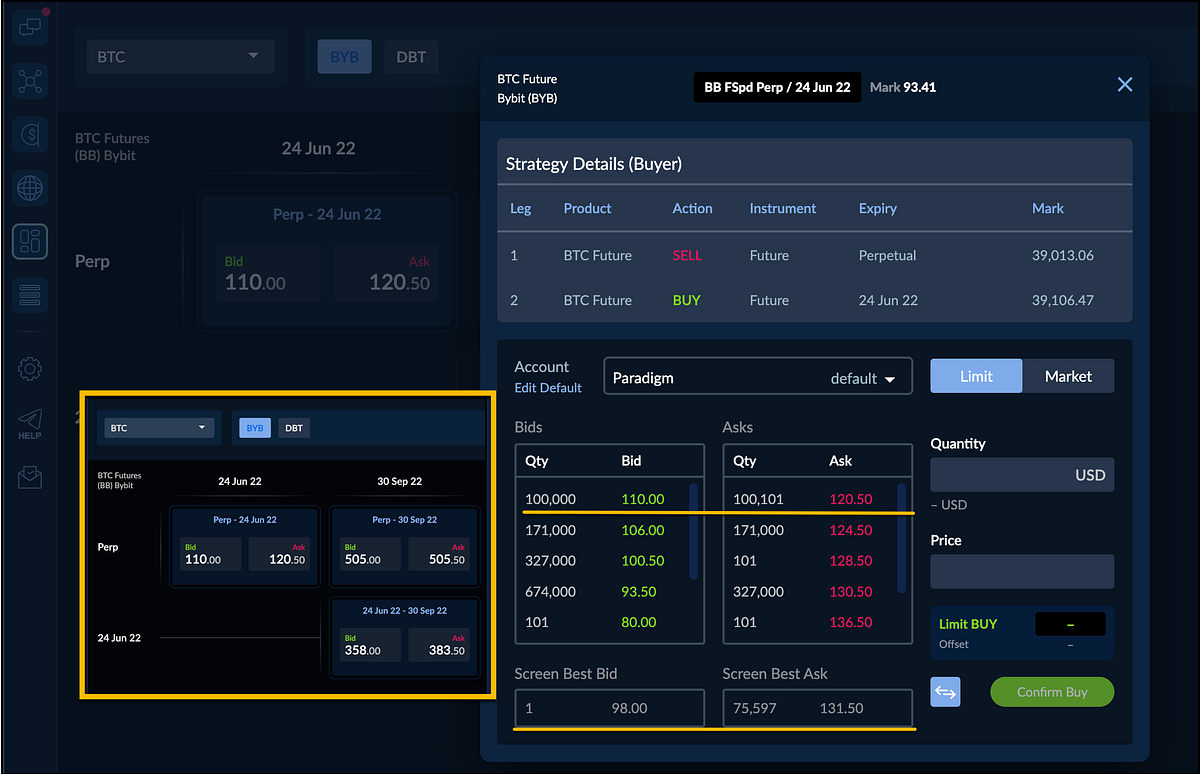Click the paper plane HELP icon
This screenshot has height=774, width=1200.
29,421
